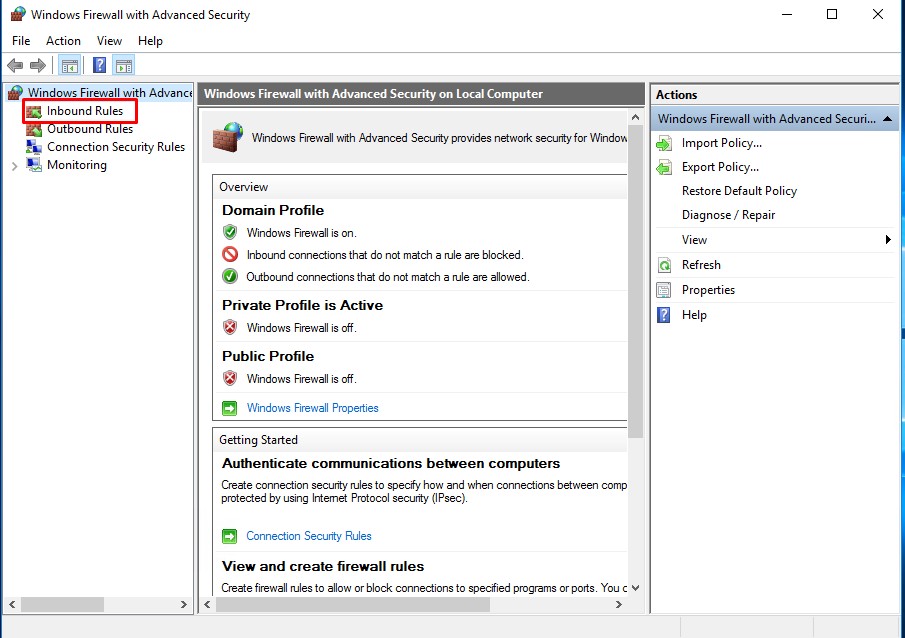Image resolution: width=905 pixels, height=638 pixels.
Task: Click the Back arrow toolbar icon
Action: [16, 65]
